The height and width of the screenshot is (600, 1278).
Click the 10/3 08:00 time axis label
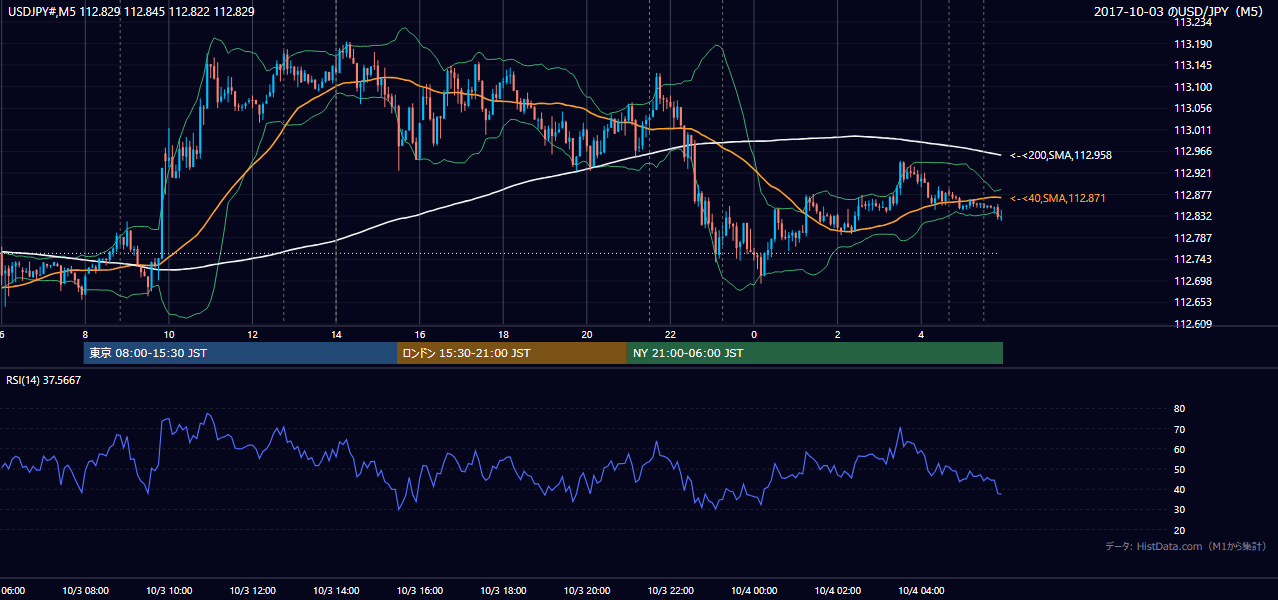[87, 590]
